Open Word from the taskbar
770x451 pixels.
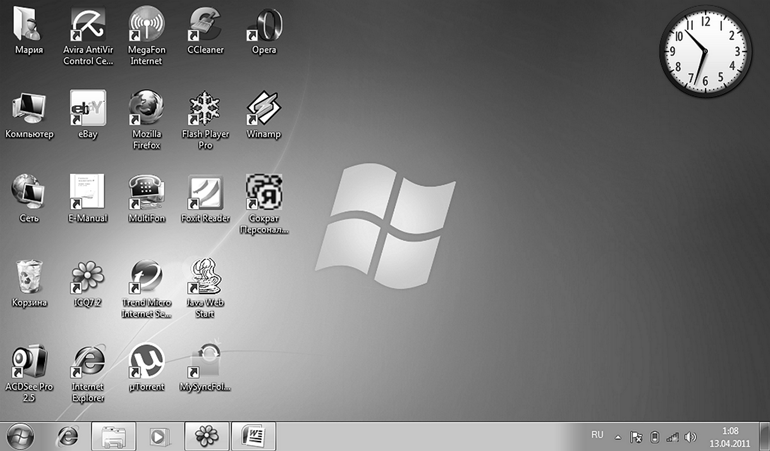point(254,436)
